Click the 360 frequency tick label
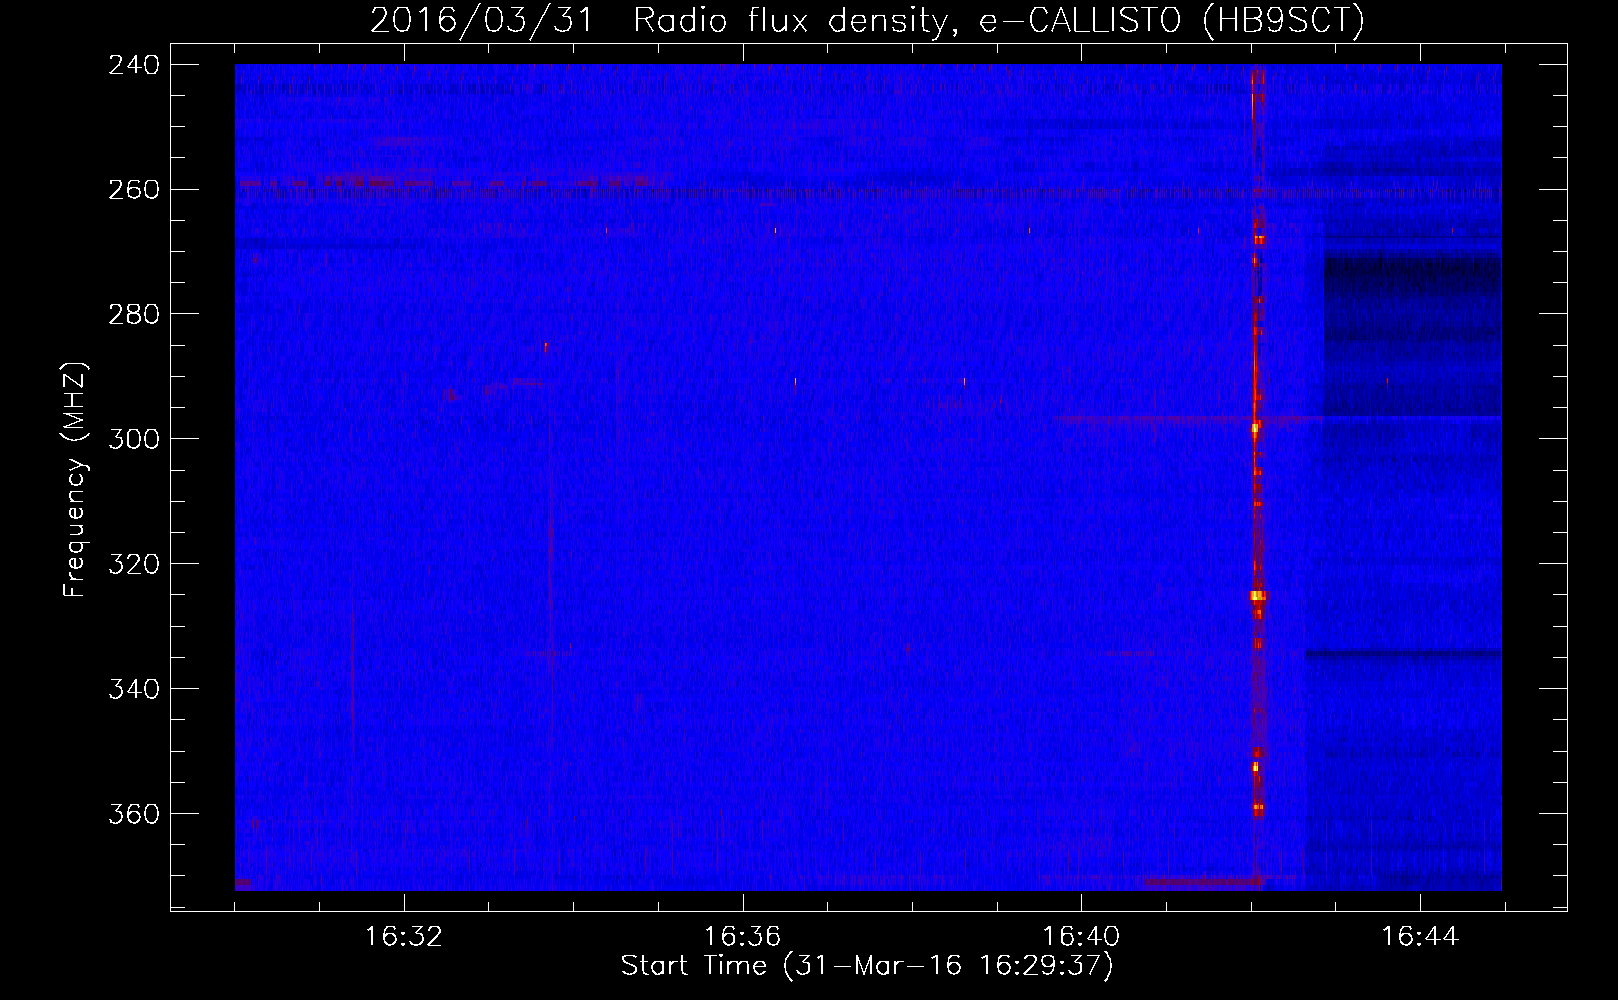Screen dimensions: 1618x1000 pos(134,815)
